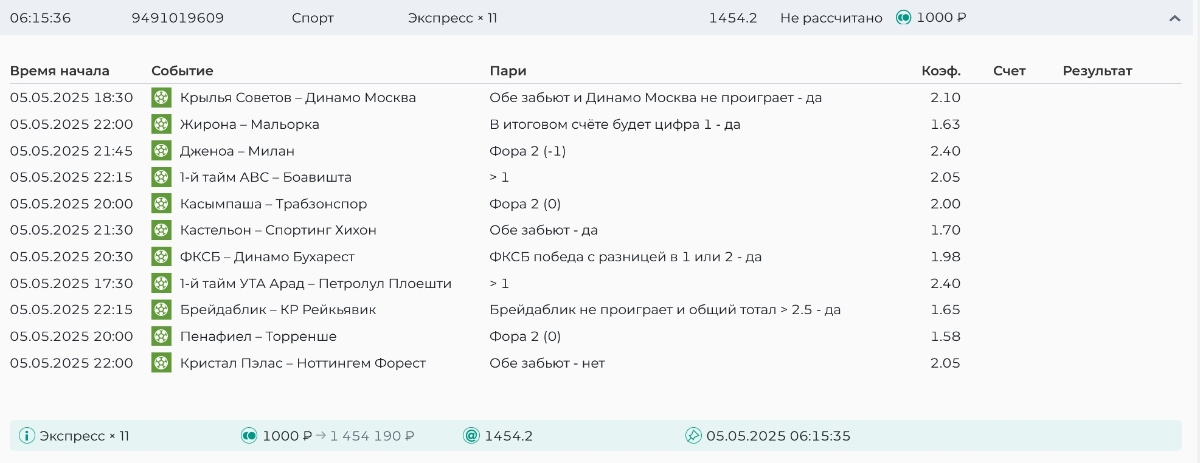Viewport: 1200px width, 463px height.
Task: Select the football icon for ФКСБ – Динамо Бухарест
Action: click(161, 257)
